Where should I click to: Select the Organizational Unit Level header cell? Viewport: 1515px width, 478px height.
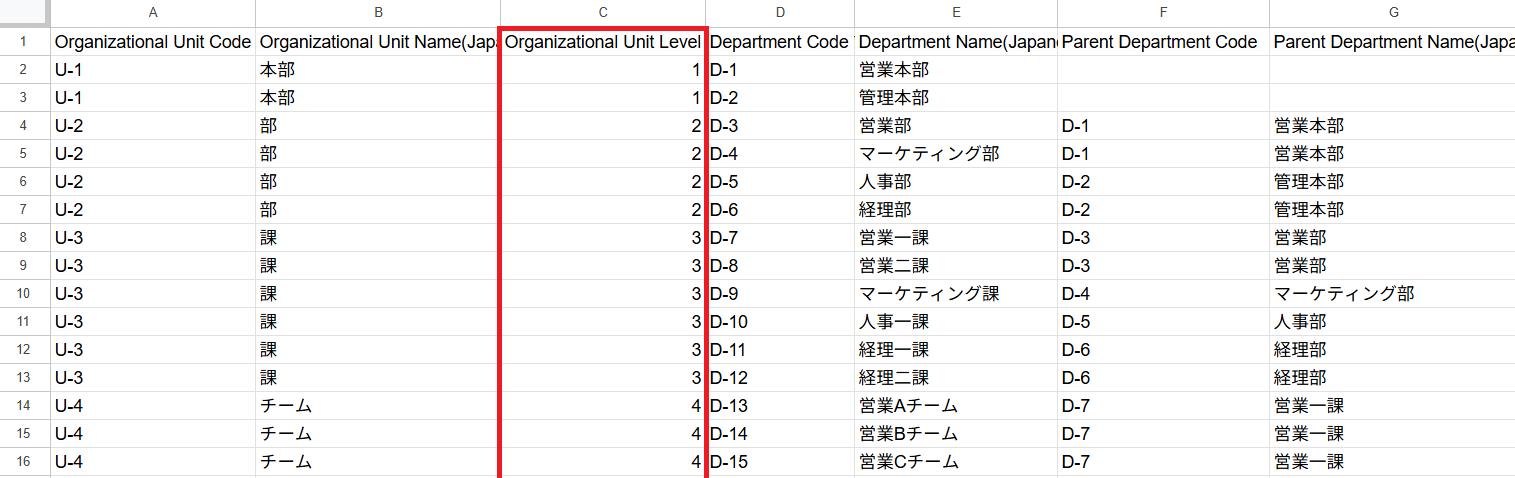(x=603, y=42)
